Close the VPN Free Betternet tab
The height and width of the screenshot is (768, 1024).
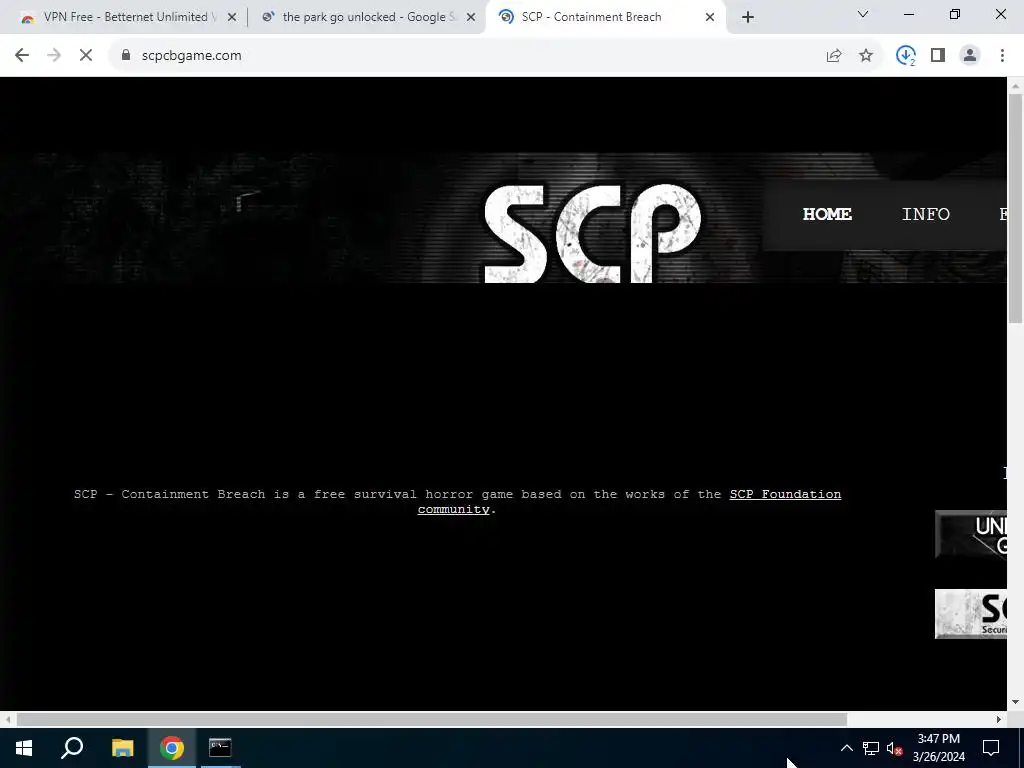[x=232, y=18]
